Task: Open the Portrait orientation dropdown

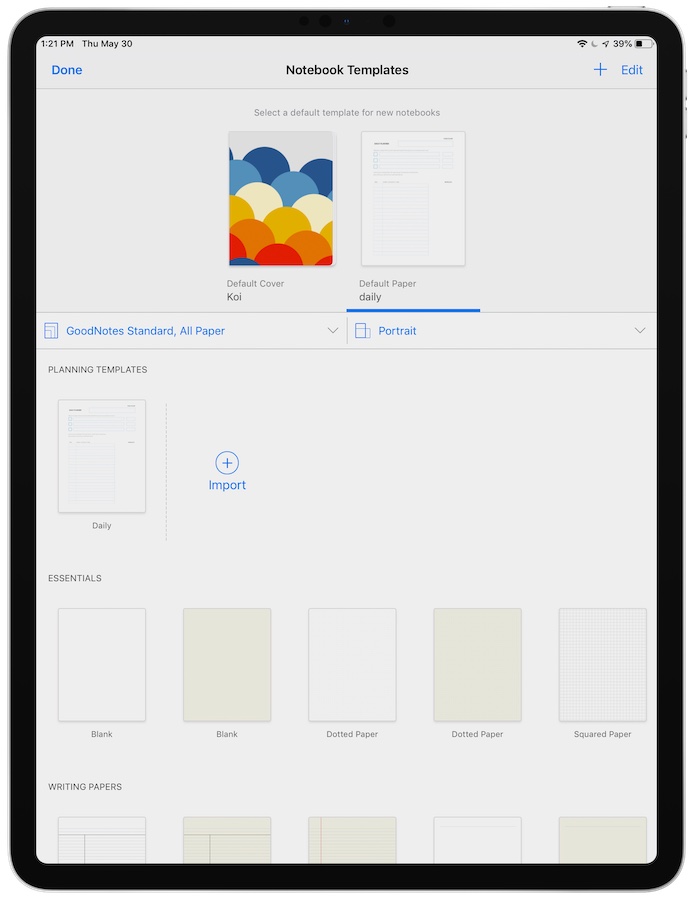Action: [x=502, y=331]
